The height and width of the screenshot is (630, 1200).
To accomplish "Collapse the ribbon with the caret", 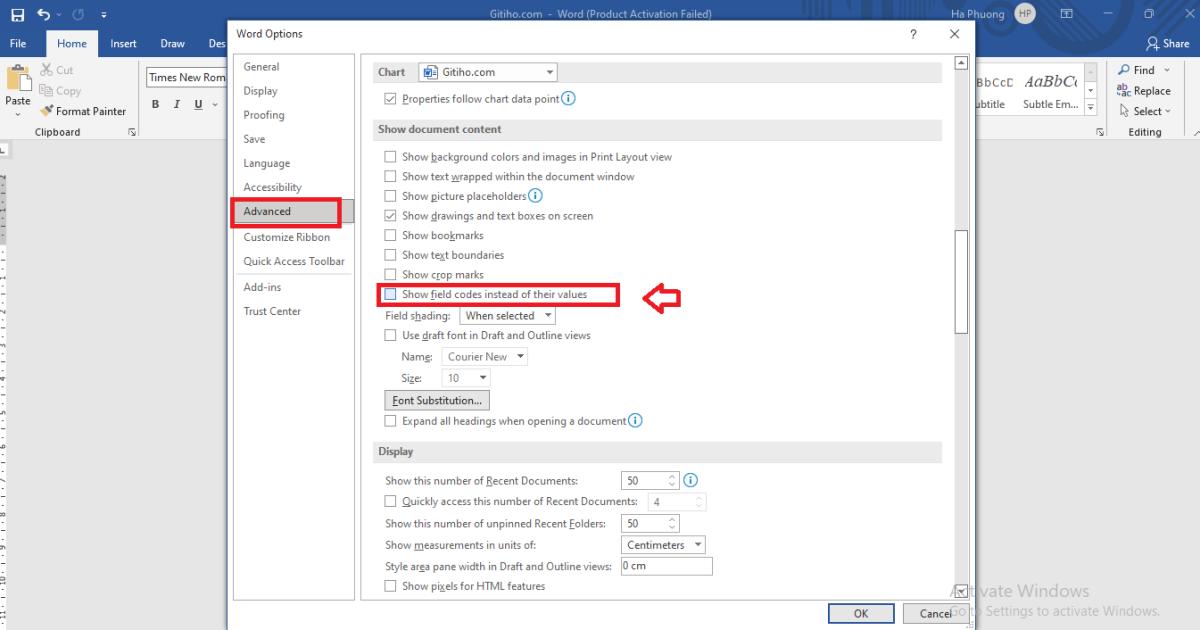I will coord(1195,132).
